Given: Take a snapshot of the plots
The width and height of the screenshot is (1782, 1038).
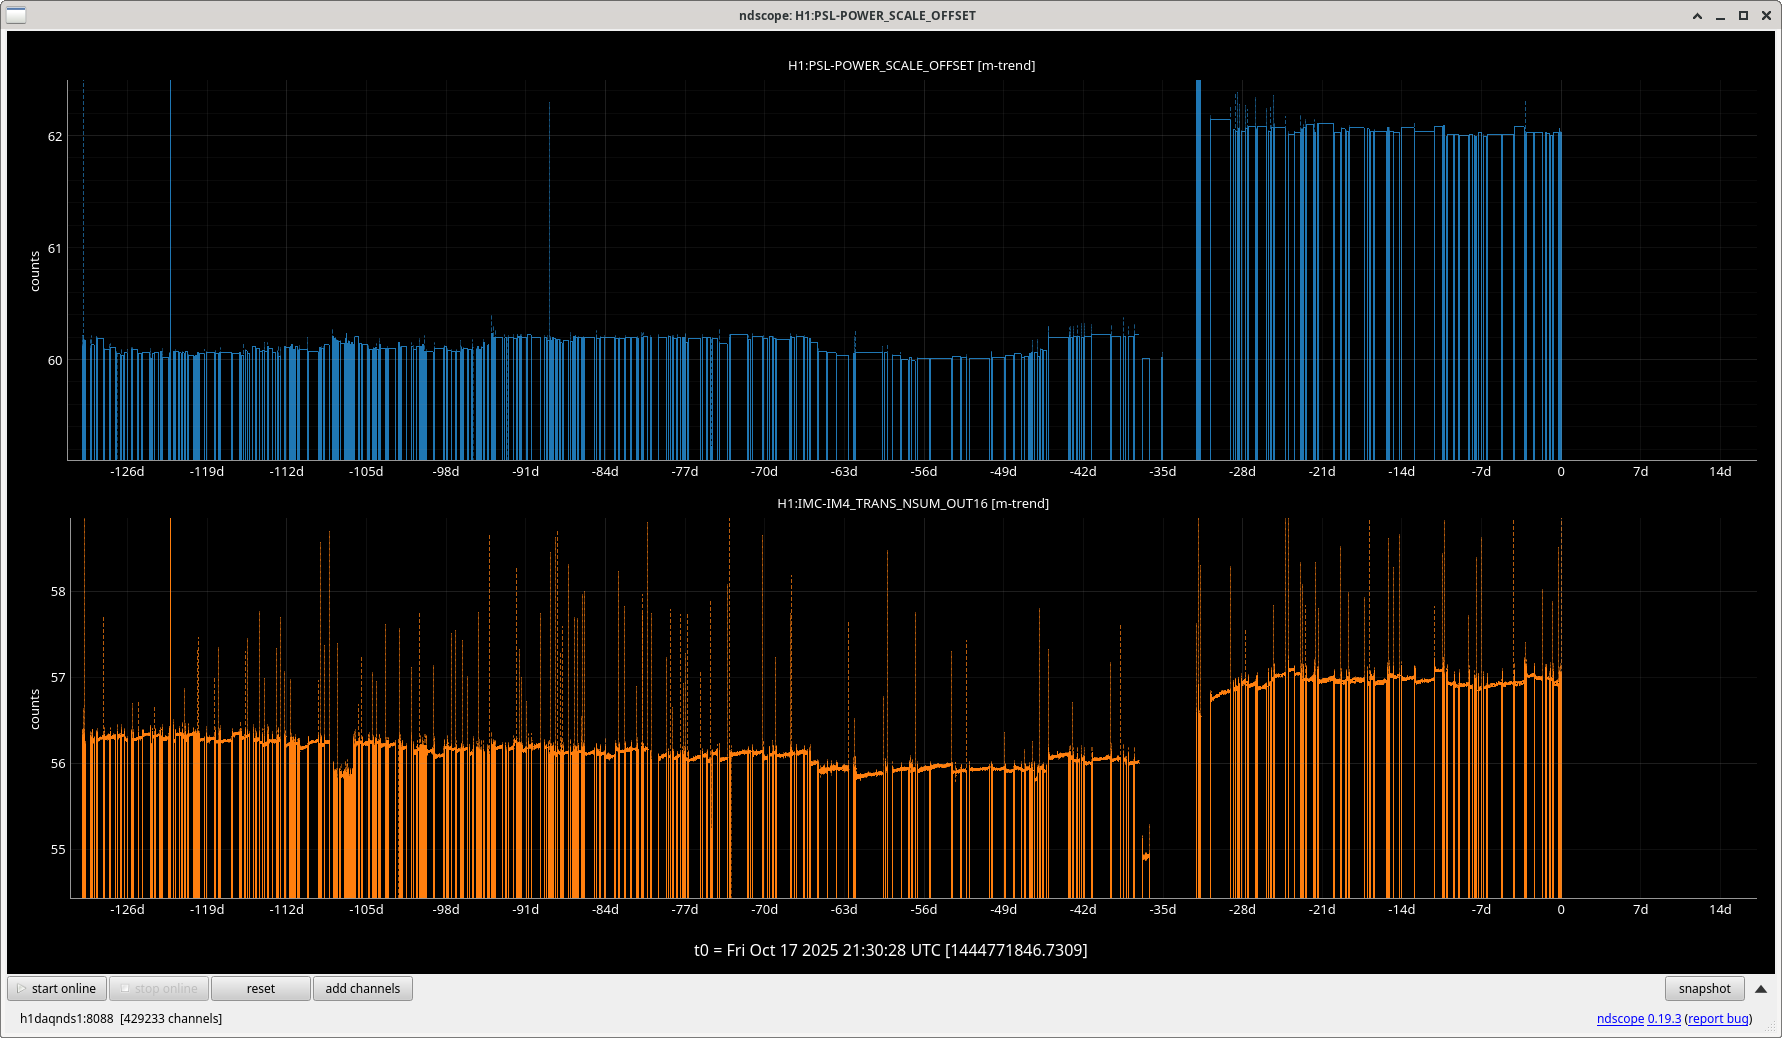Looking at the screenshot, I should click(x=1704, y=988).
